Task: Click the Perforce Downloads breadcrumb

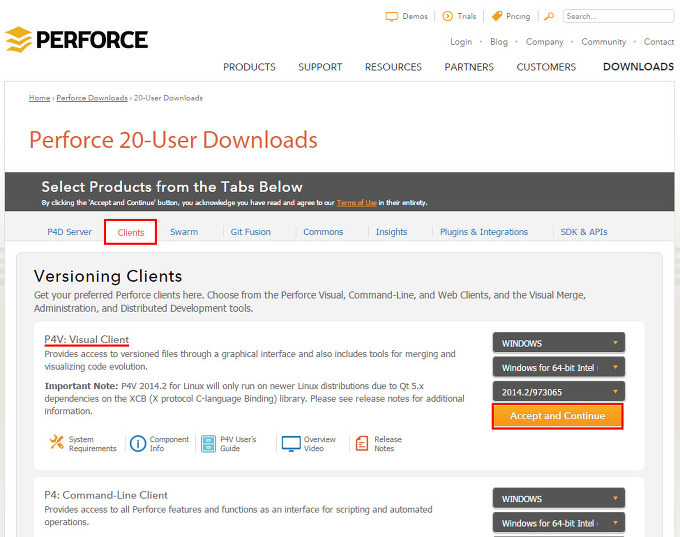Action: point(92,98)
